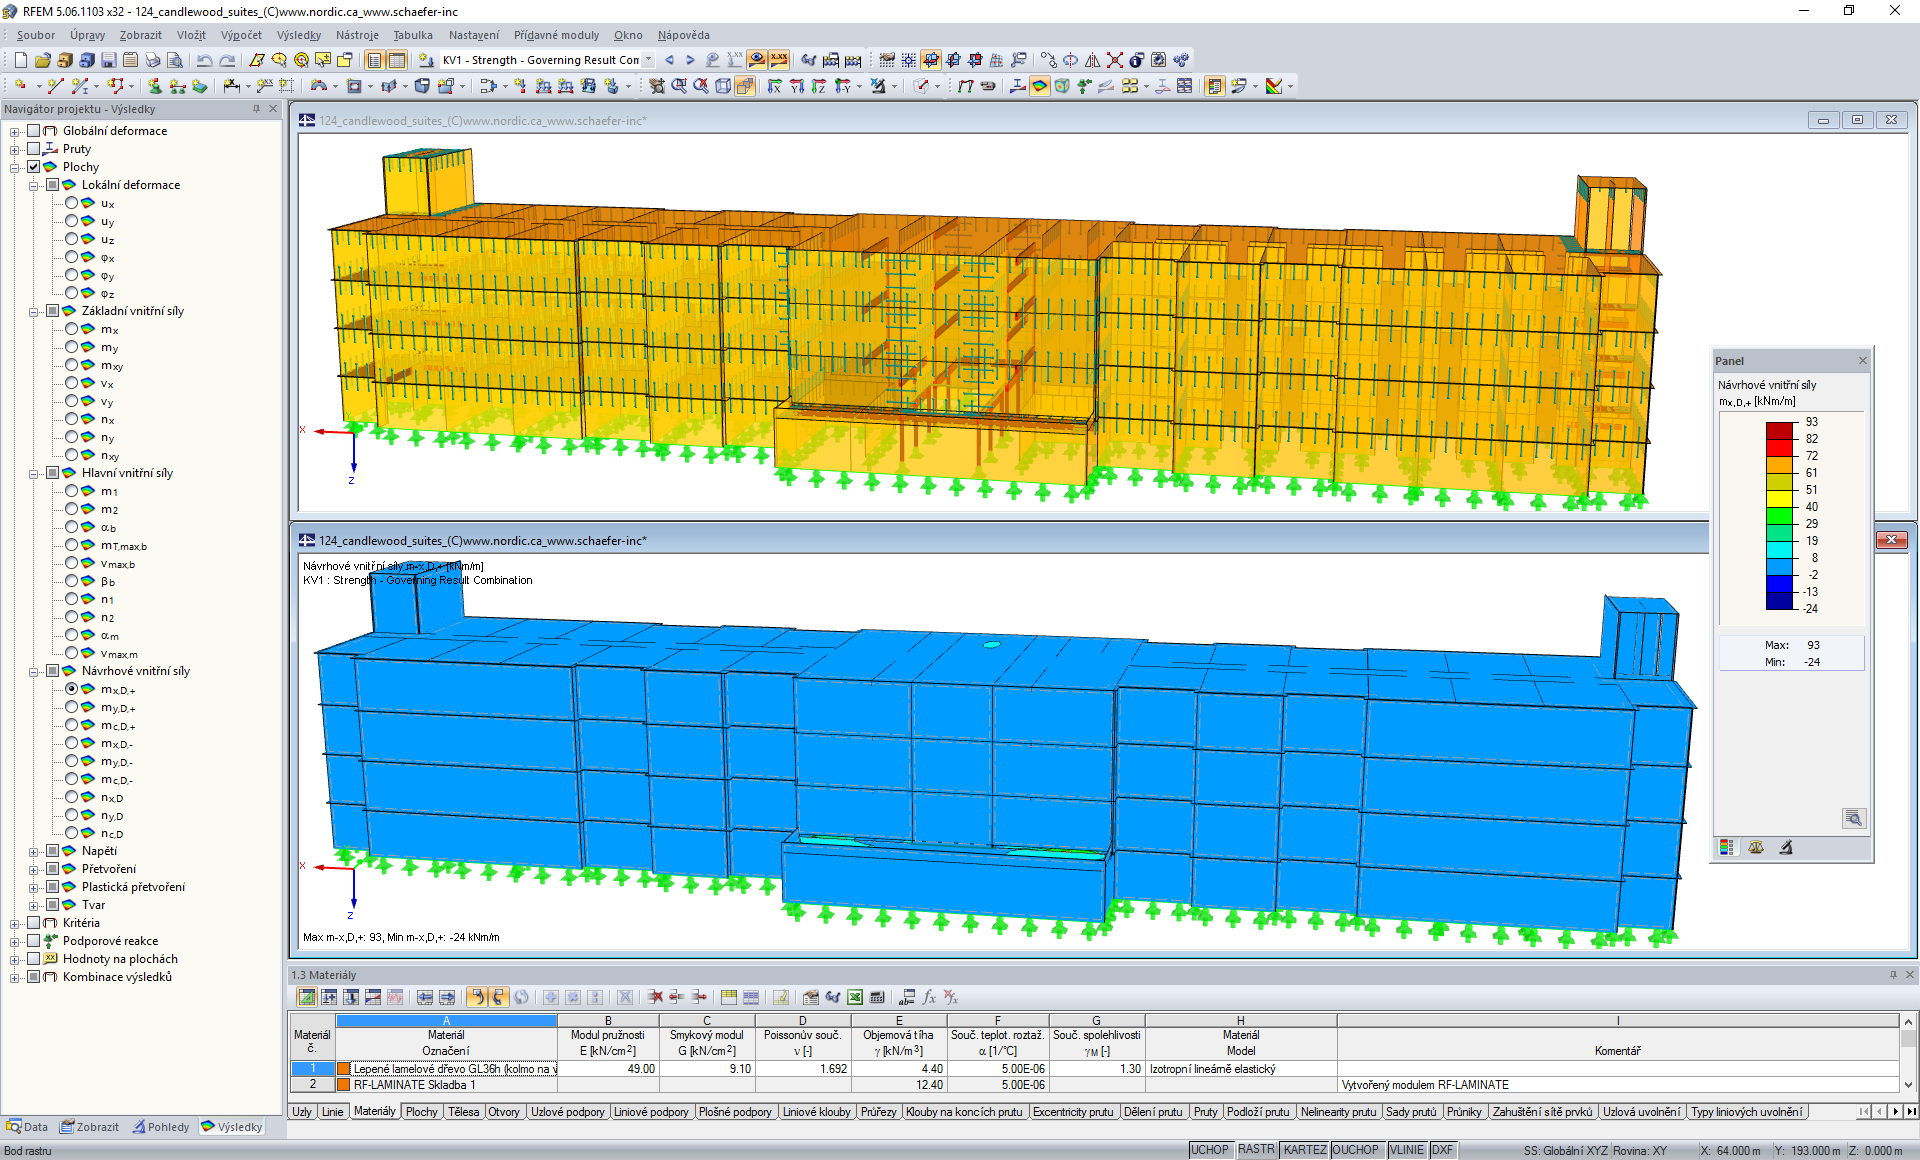The width and height of the screenshot is (1920, 1160).
Task: Collapse the Návrhové vnitřní síly tree branch
Action: pos(33,671)
